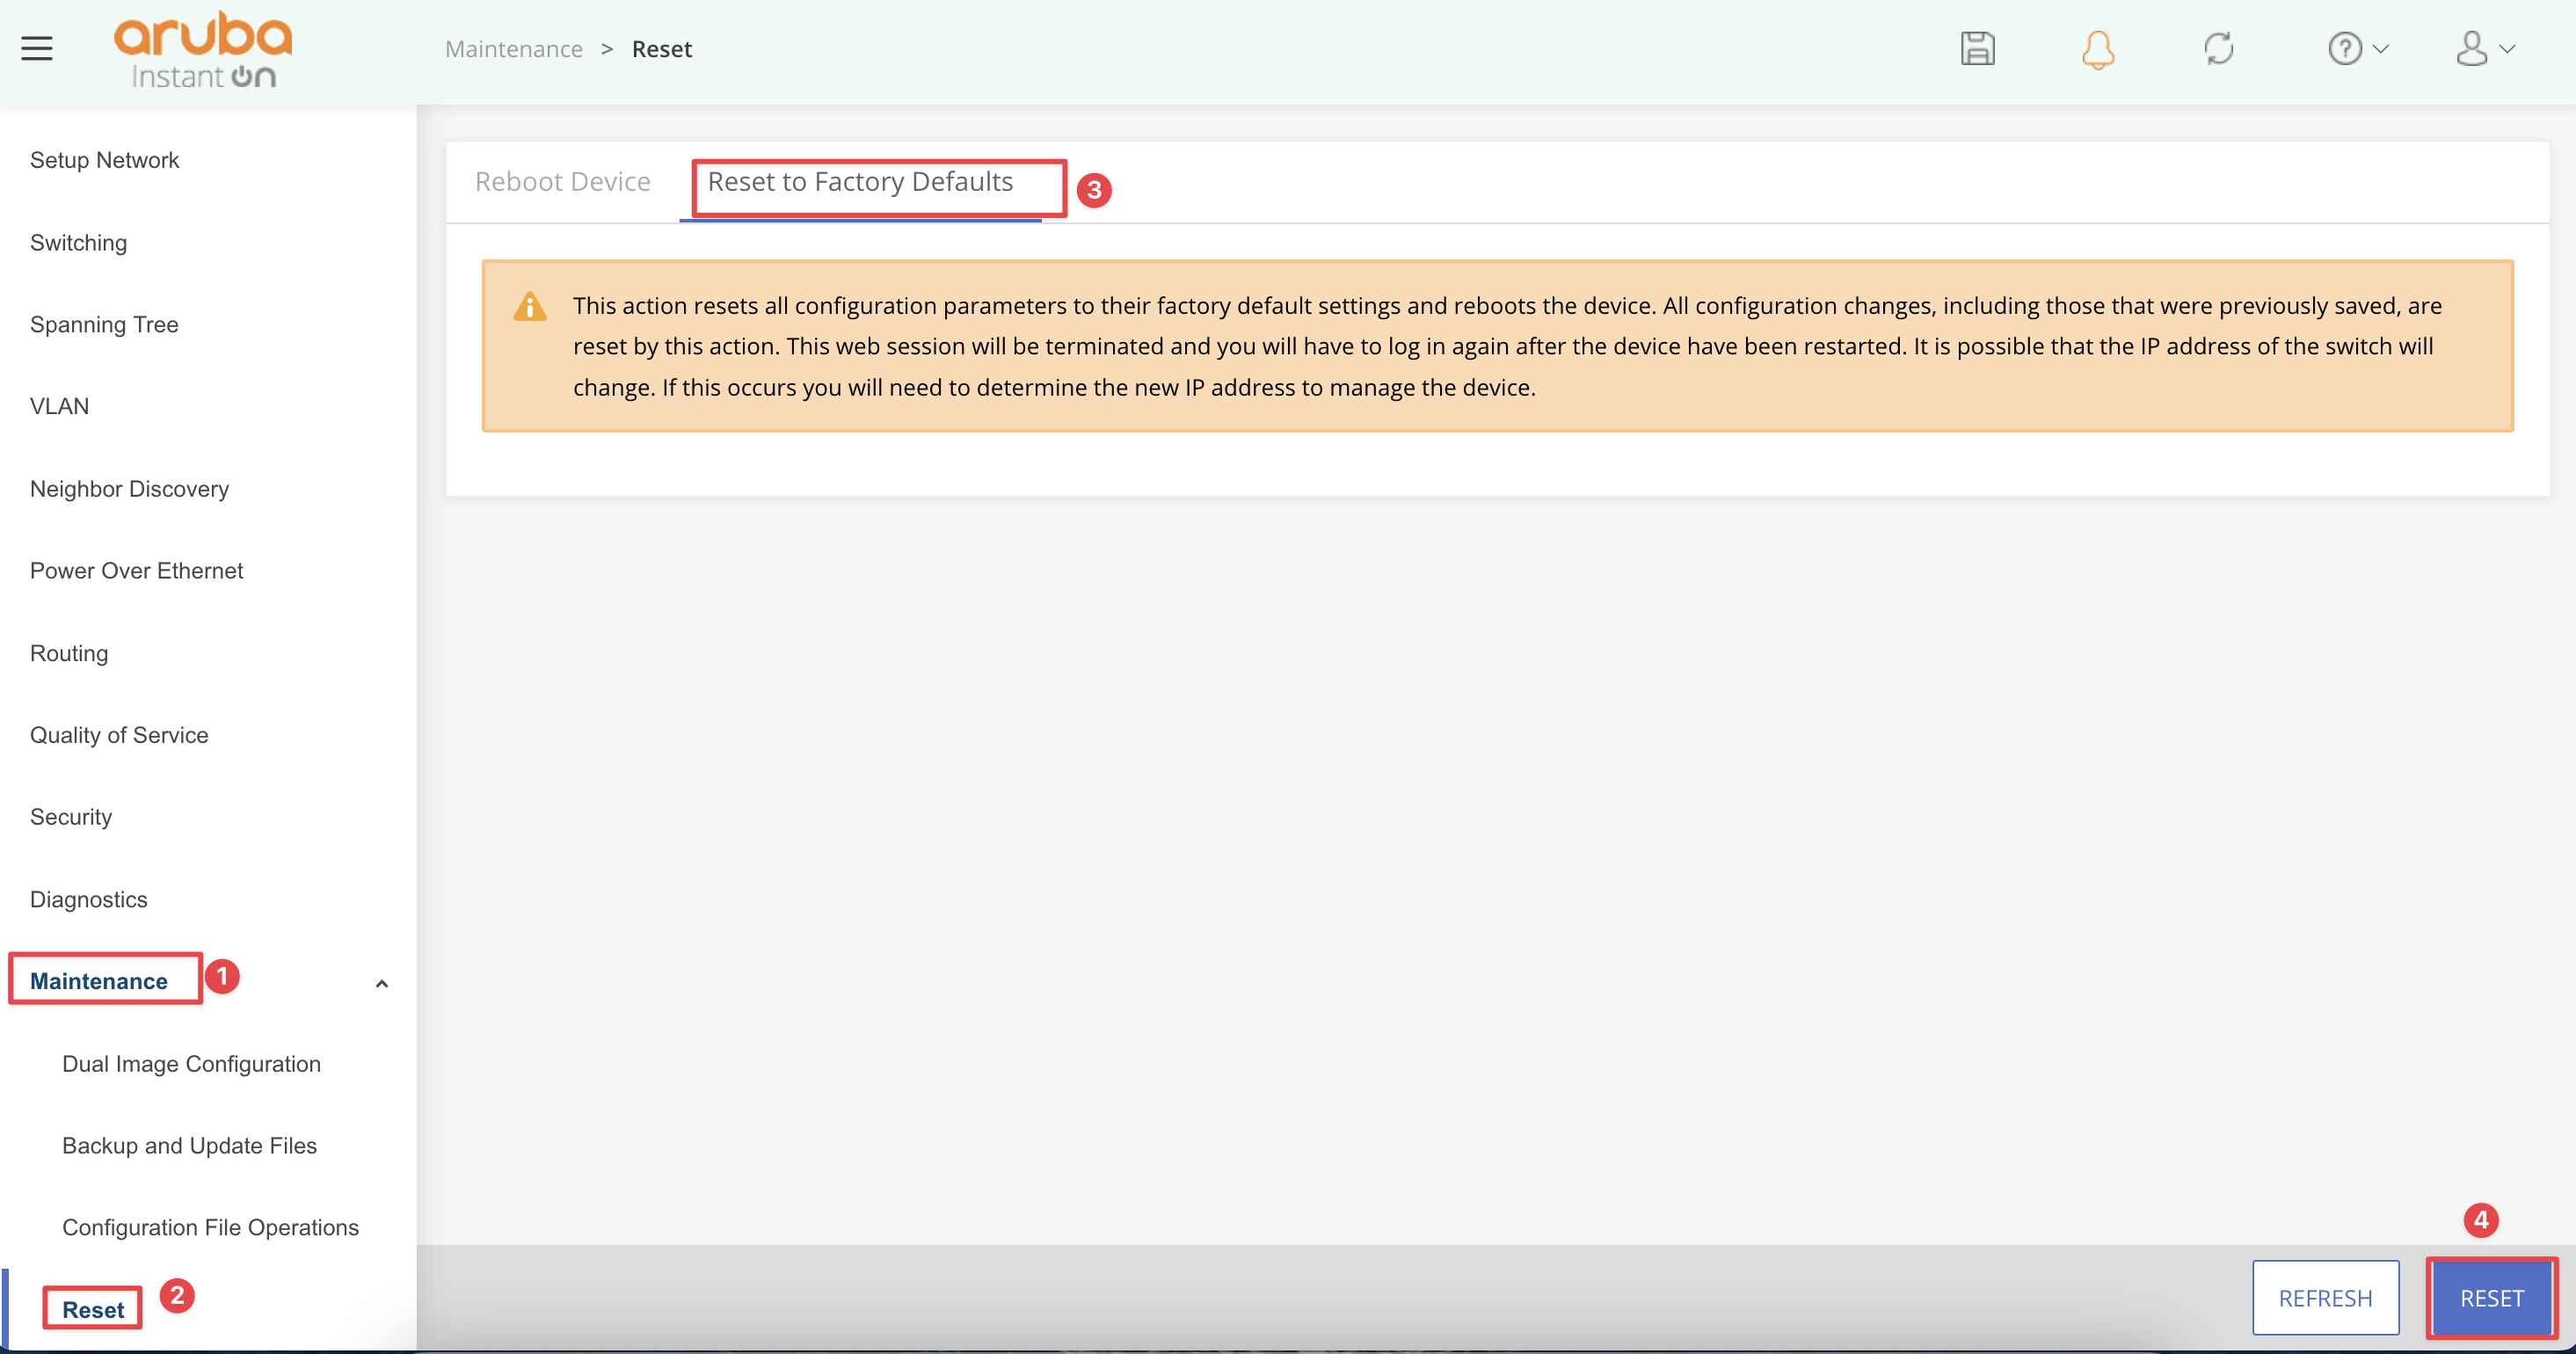Open Quality of Service menu item
Image resolution: width=2576 pixels, height=1354 pixels.
click(119, 735)
